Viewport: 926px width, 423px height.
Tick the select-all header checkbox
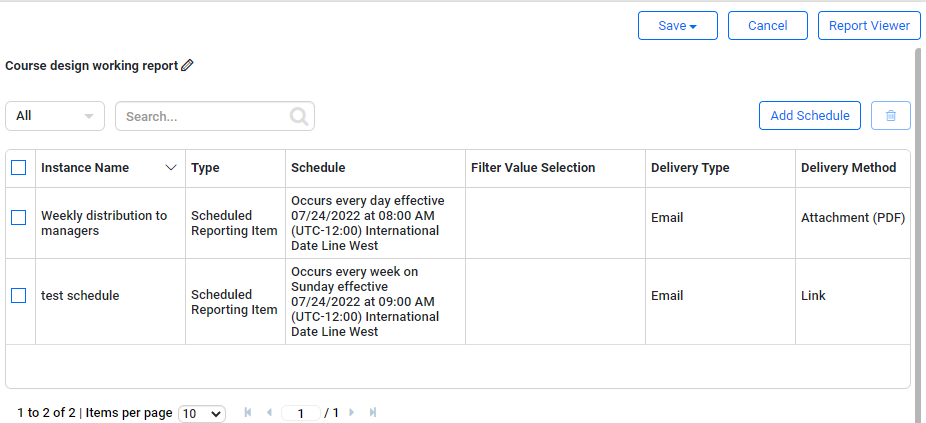(x=19, y=168)
